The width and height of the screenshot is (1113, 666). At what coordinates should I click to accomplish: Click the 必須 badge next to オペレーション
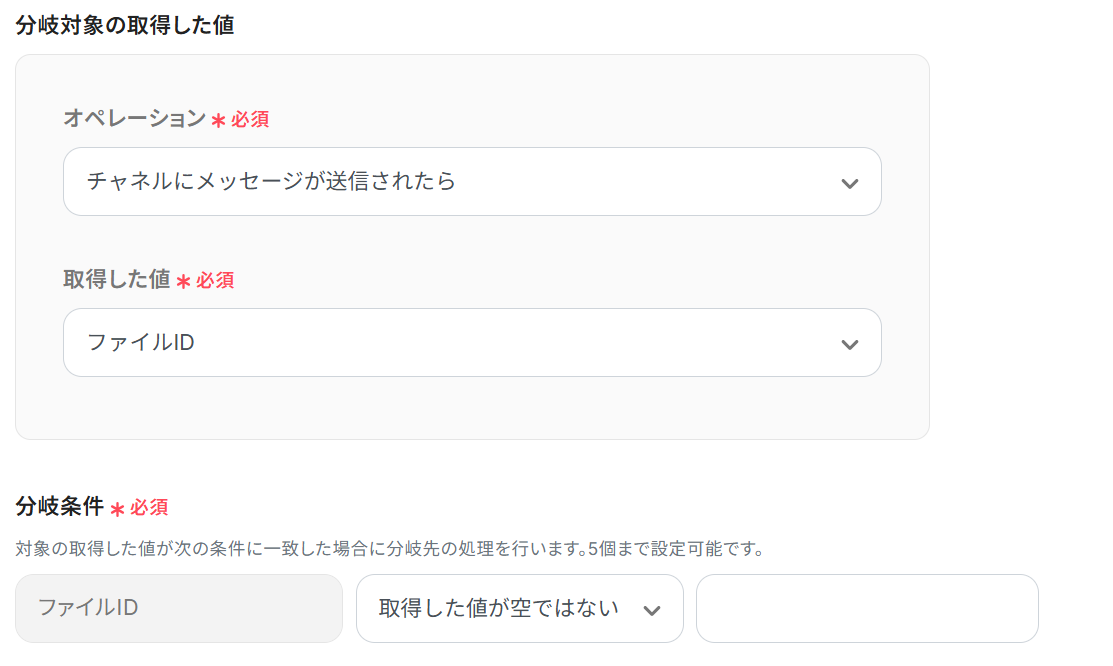[250, 120]
